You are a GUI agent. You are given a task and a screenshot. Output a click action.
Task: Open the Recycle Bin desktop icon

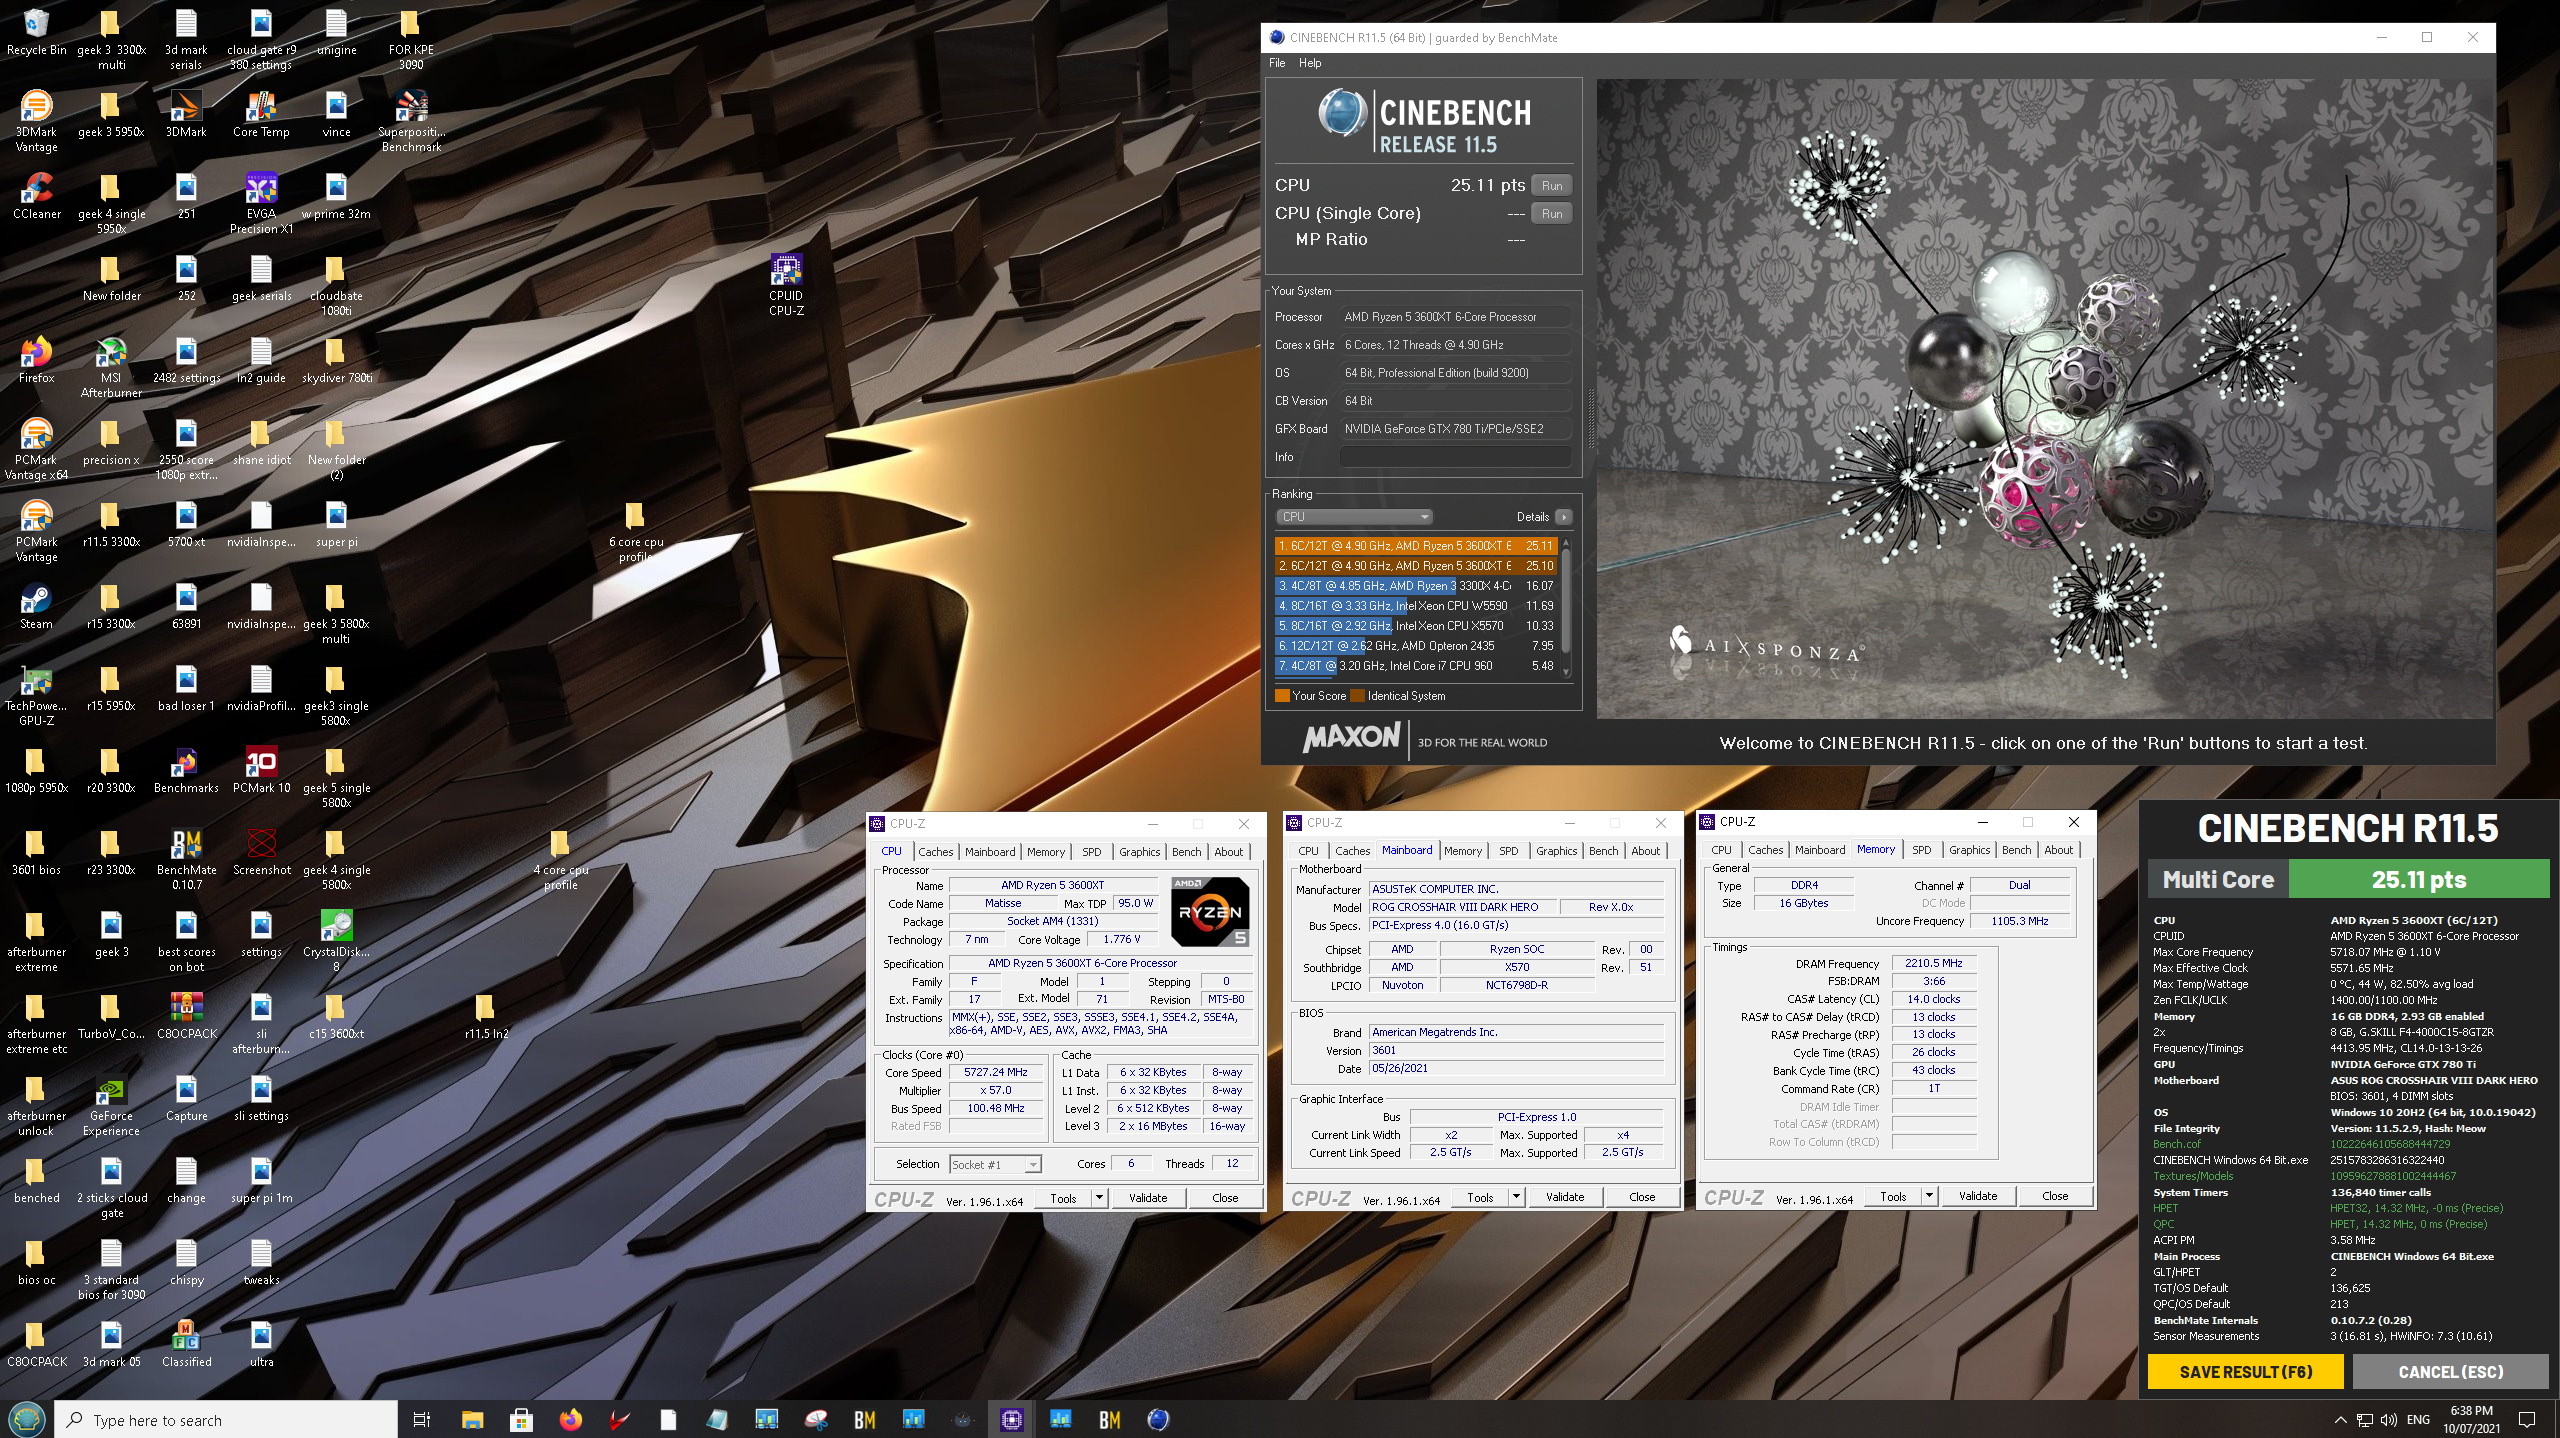point(36,33)
